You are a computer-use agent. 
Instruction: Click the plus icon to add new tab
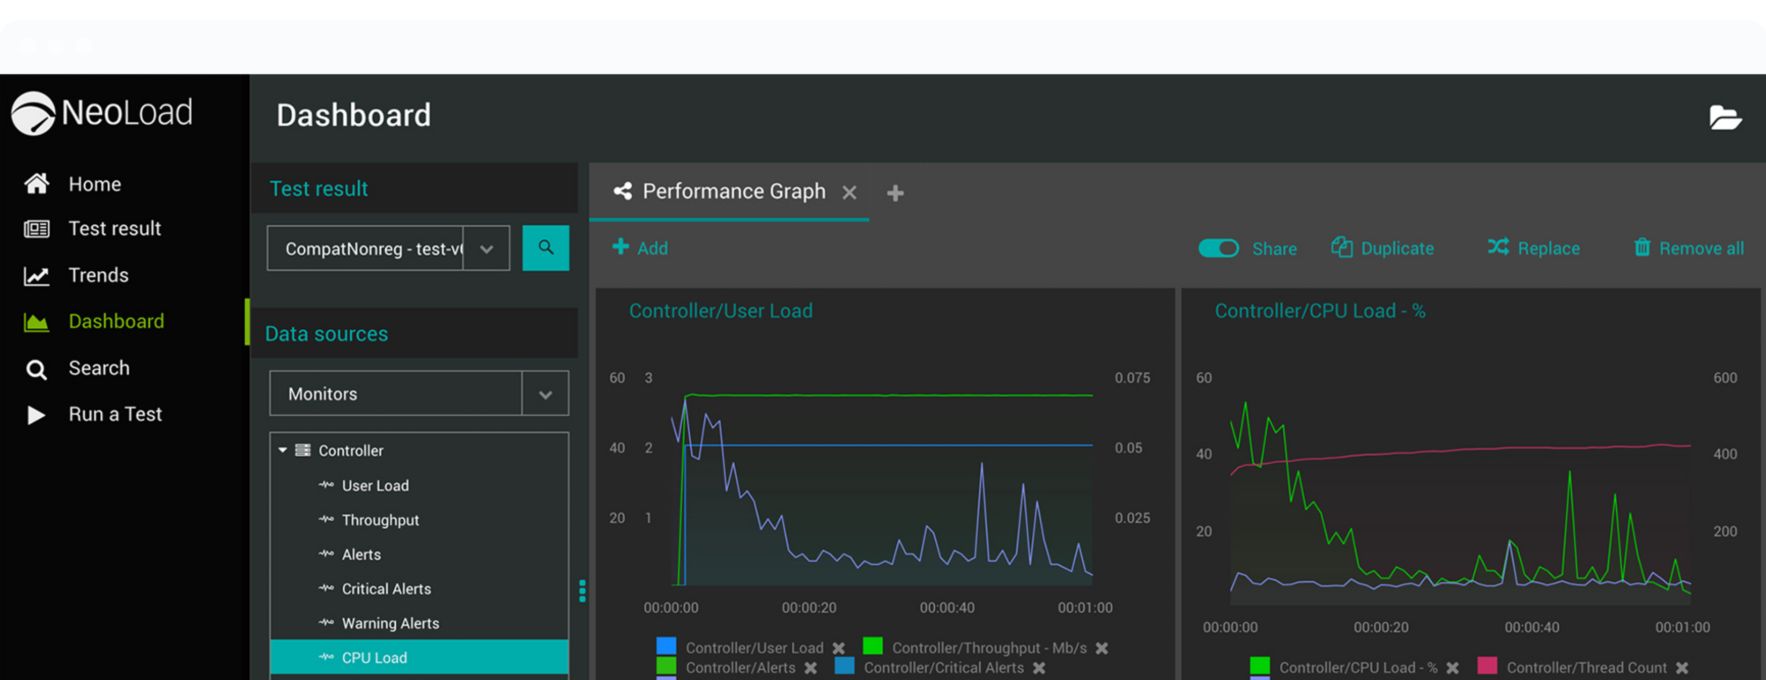click(895, 193)
